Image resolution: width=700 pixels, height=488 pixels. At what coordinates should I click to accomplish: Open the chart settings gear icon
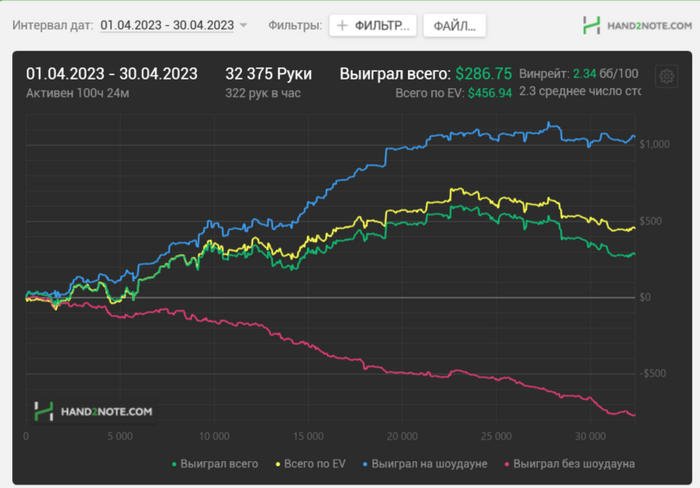point(667,76)
